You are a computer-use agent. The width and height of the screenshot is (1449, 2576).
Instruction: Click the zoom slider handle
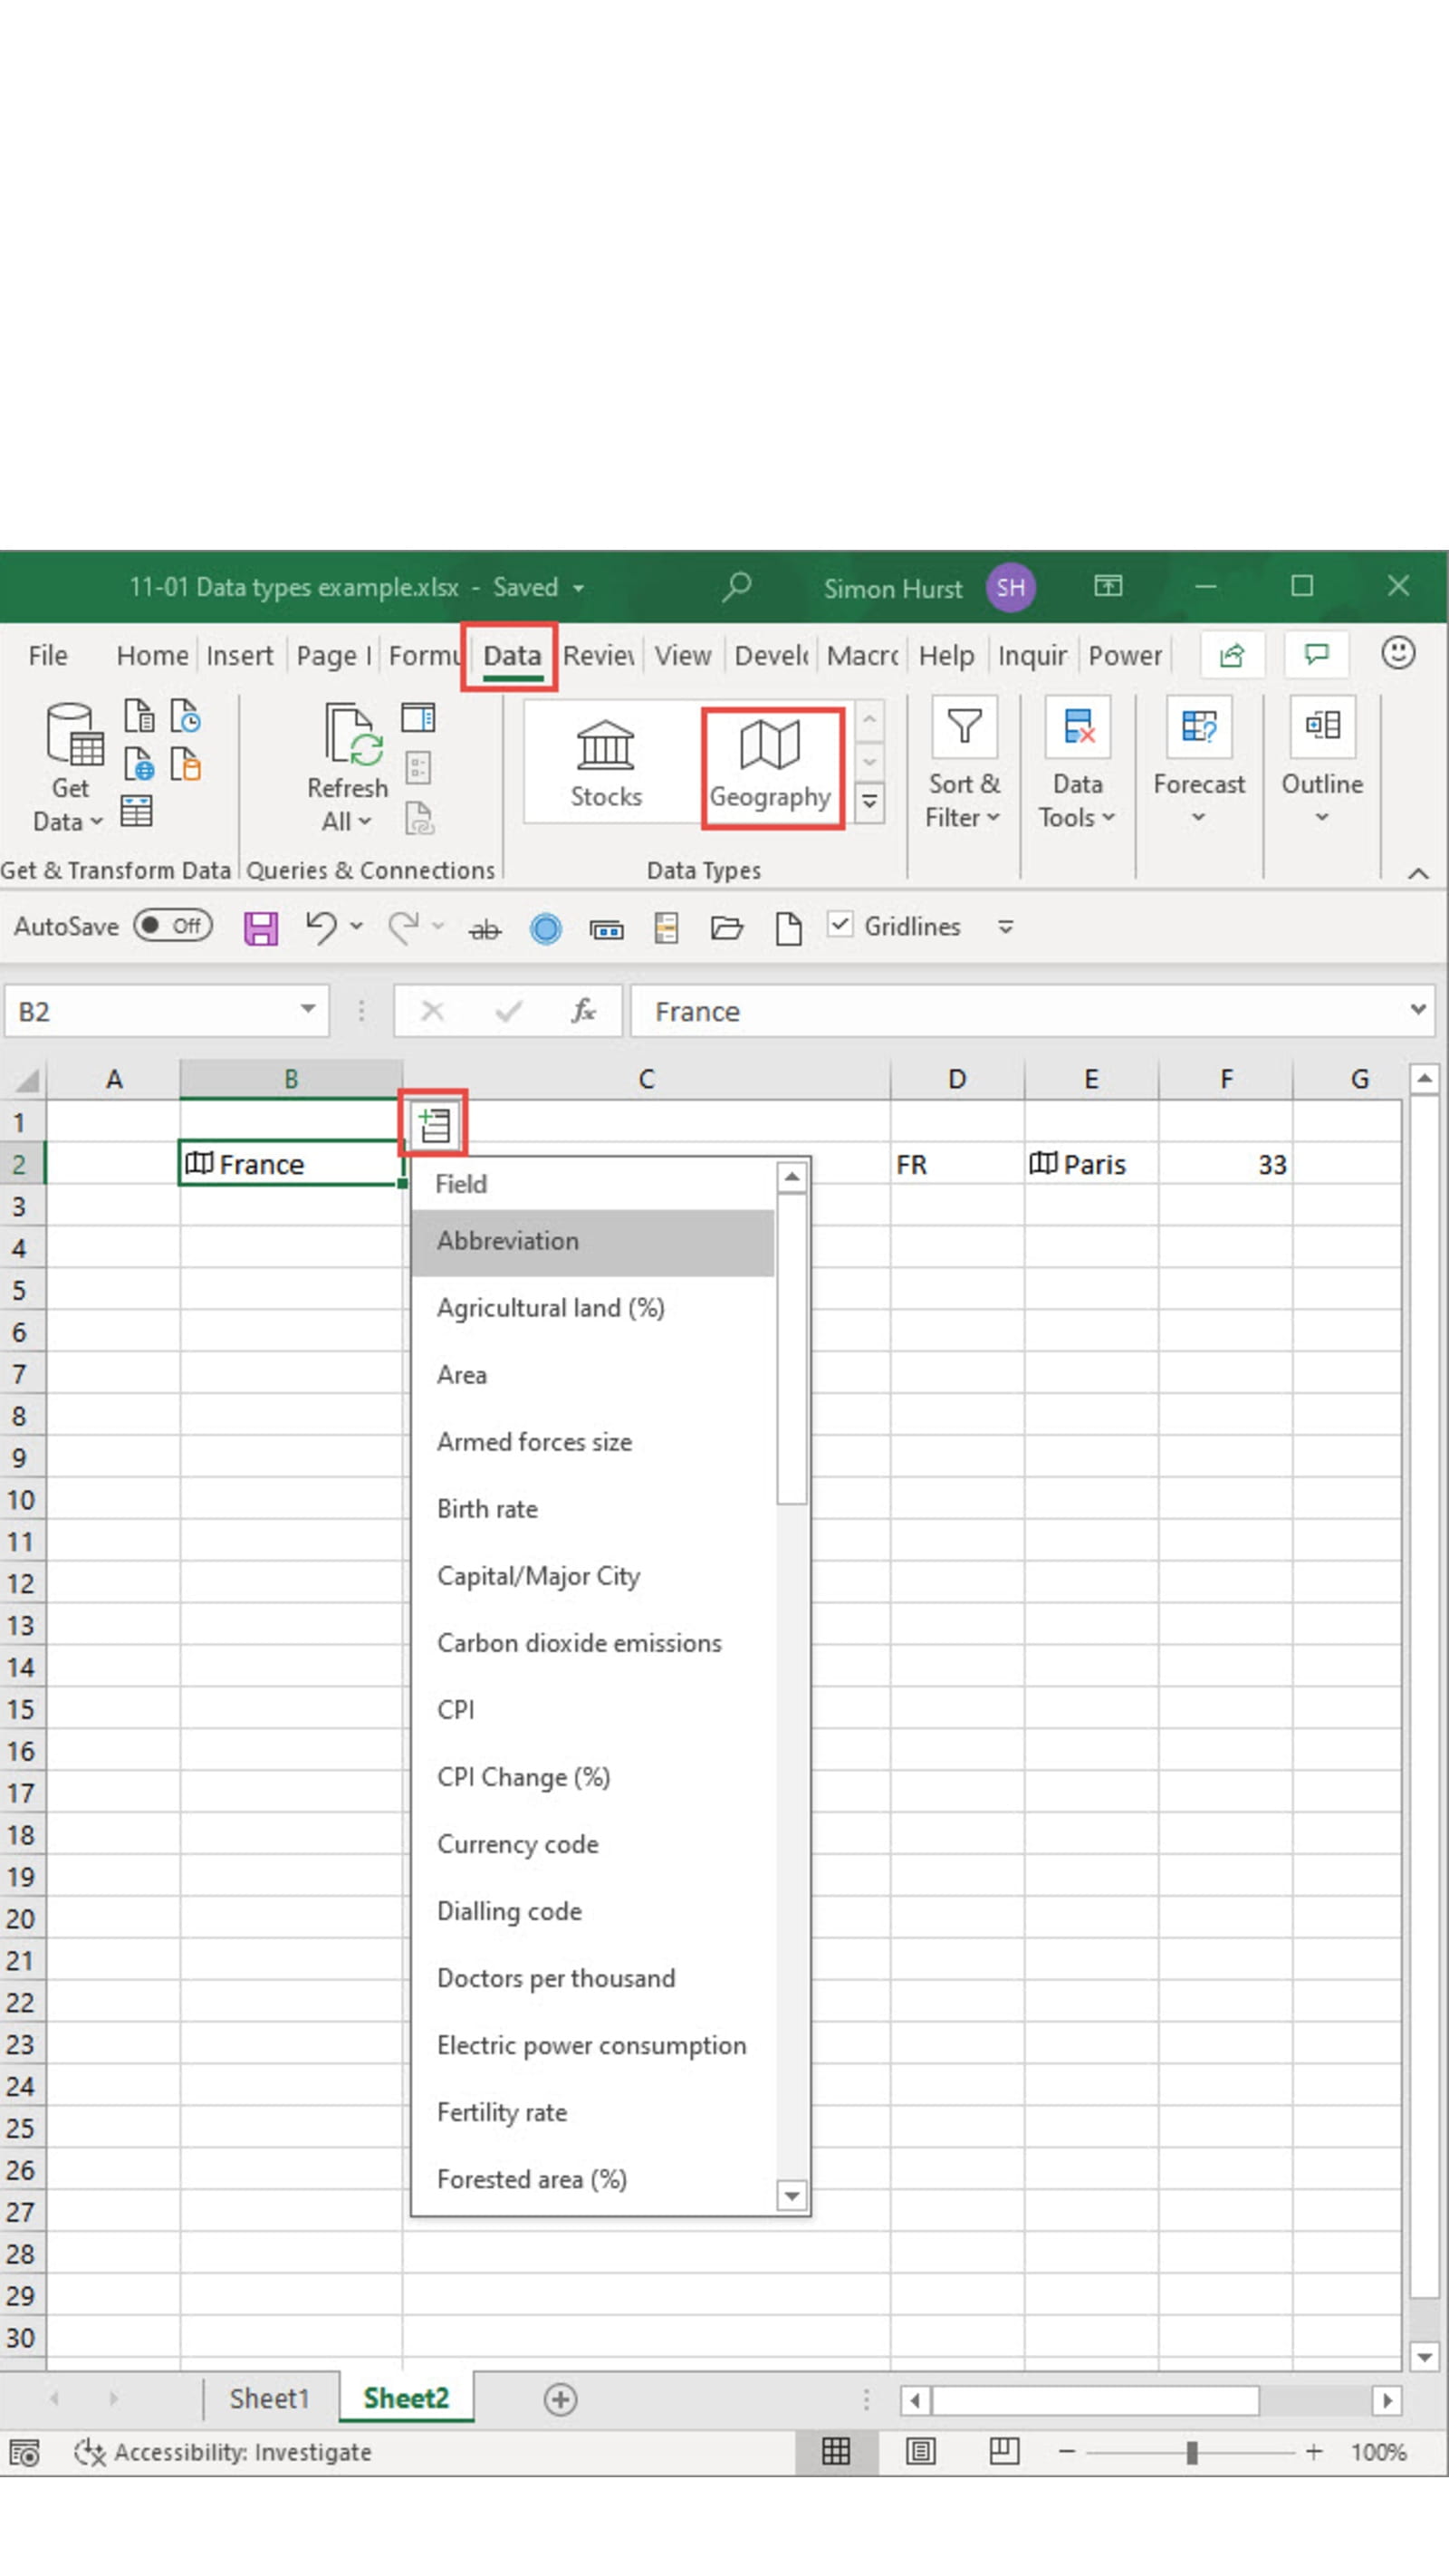1191,2452
